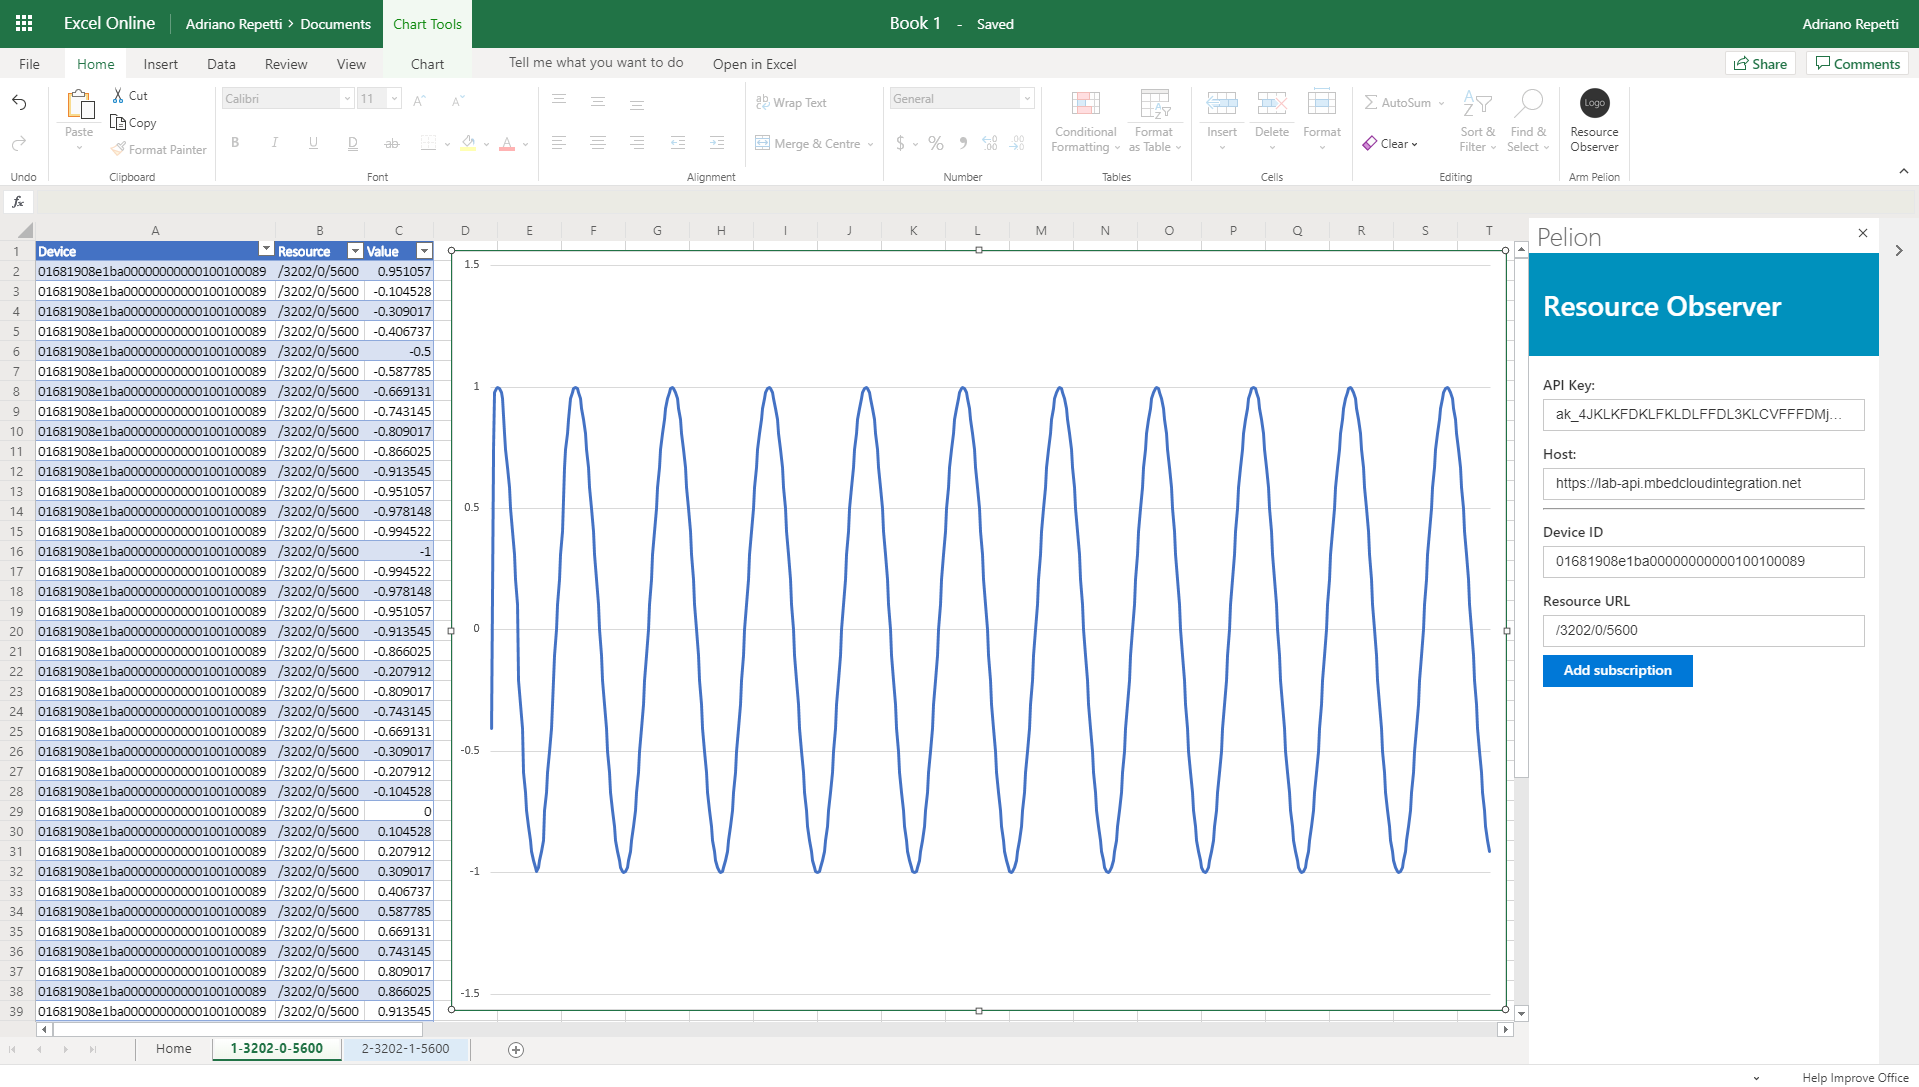Click the Resource Observer logo icon
Screen dimensions: 1919x1087
tap(1594, 103)
